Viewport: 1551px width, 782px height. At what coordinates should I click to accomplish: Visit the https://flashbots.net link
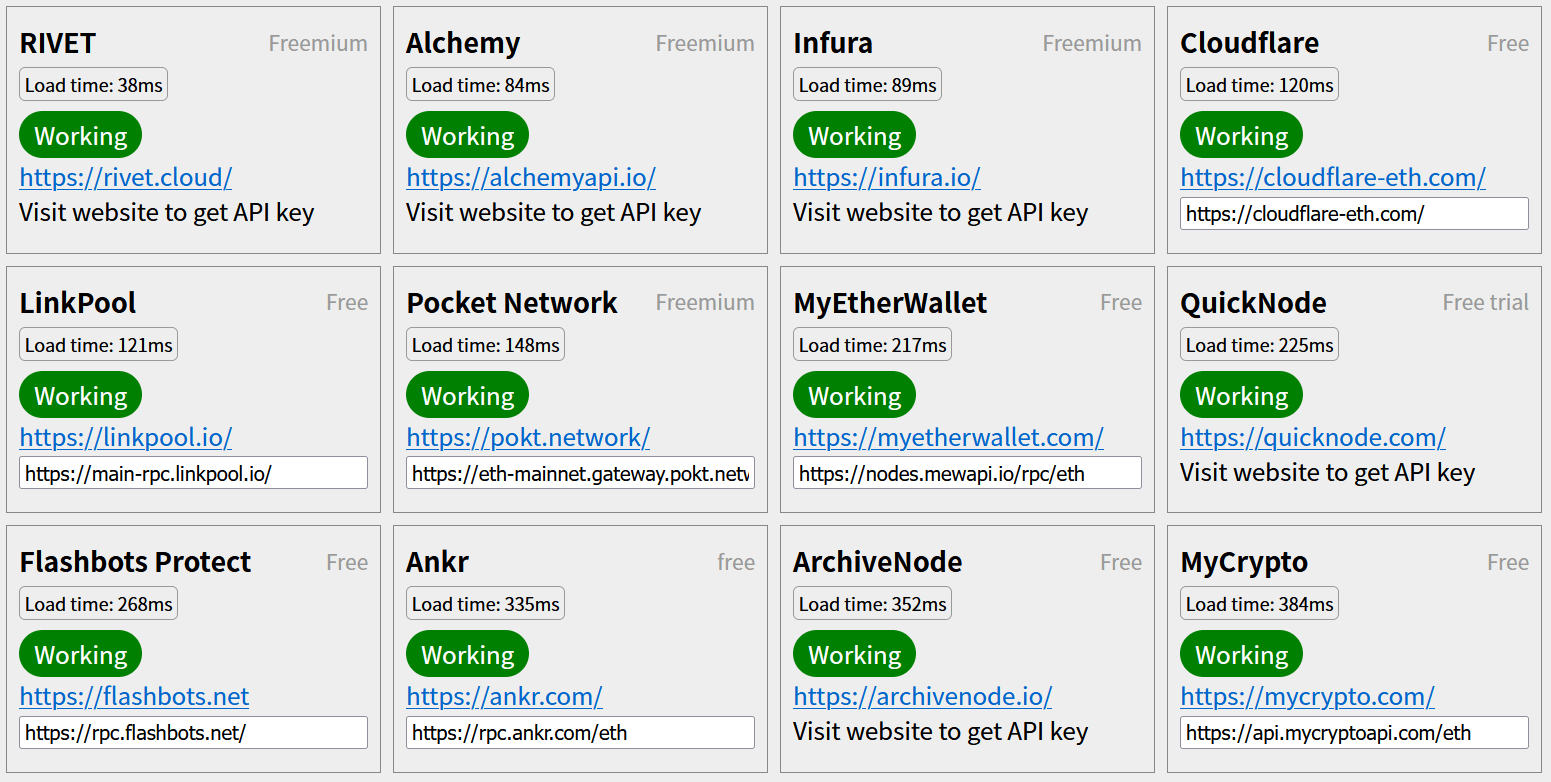click(134, 696)
